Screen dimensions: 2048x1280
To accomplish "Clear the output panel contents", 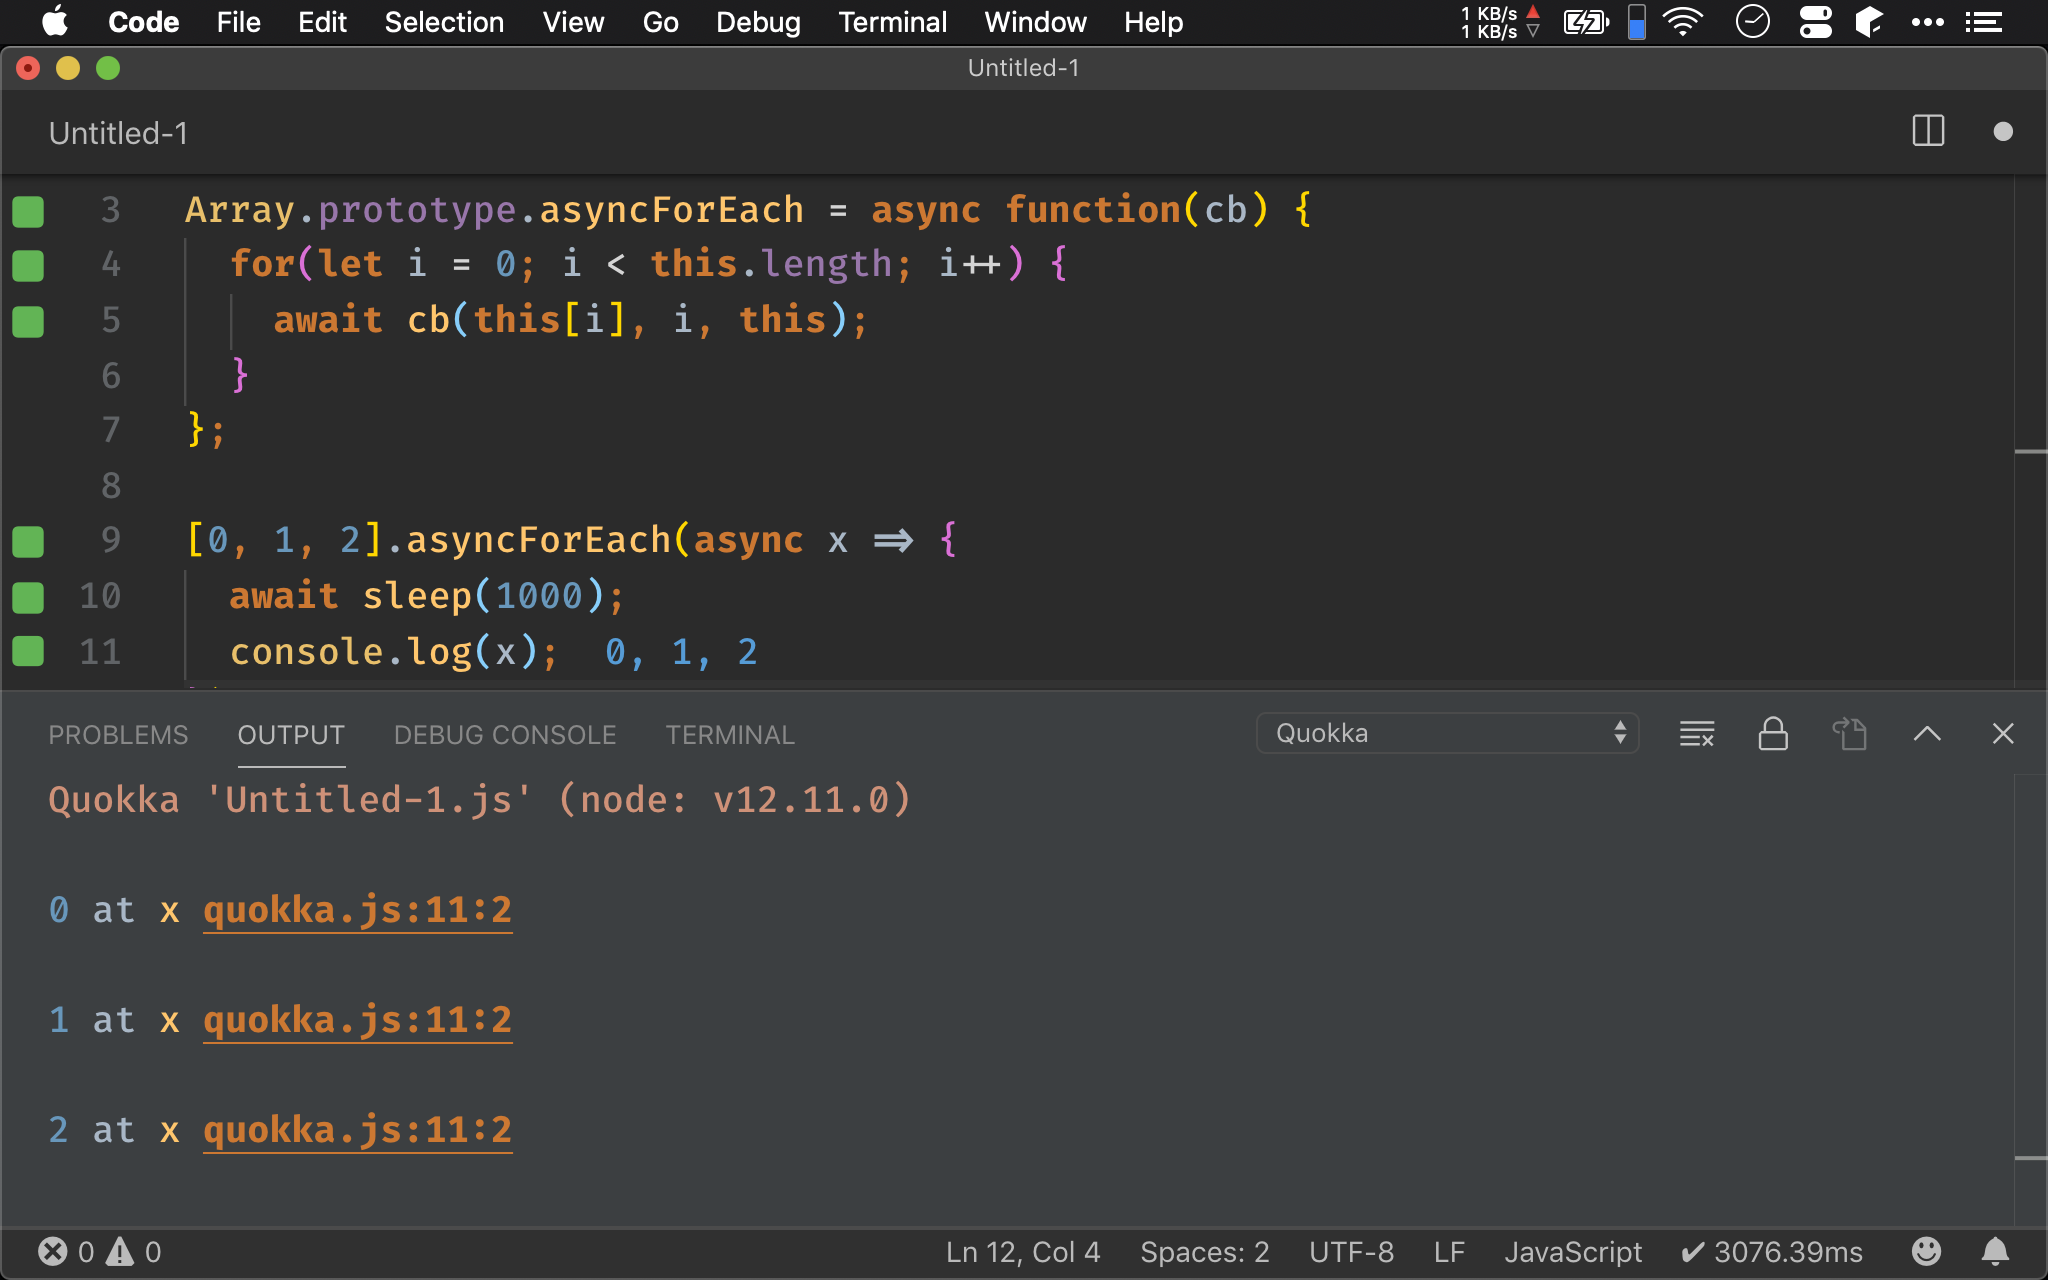I will (x=1696, y=734).
